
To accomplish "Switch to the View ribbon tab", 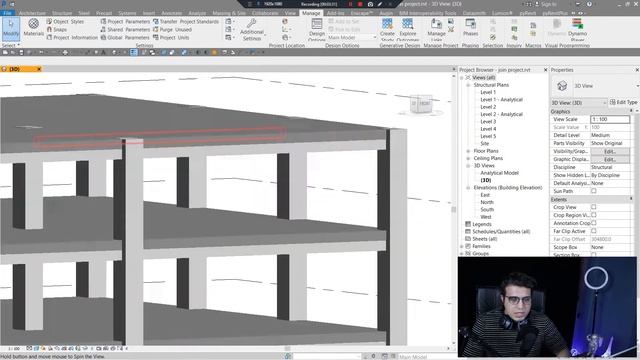I will [x=290, y=13].
